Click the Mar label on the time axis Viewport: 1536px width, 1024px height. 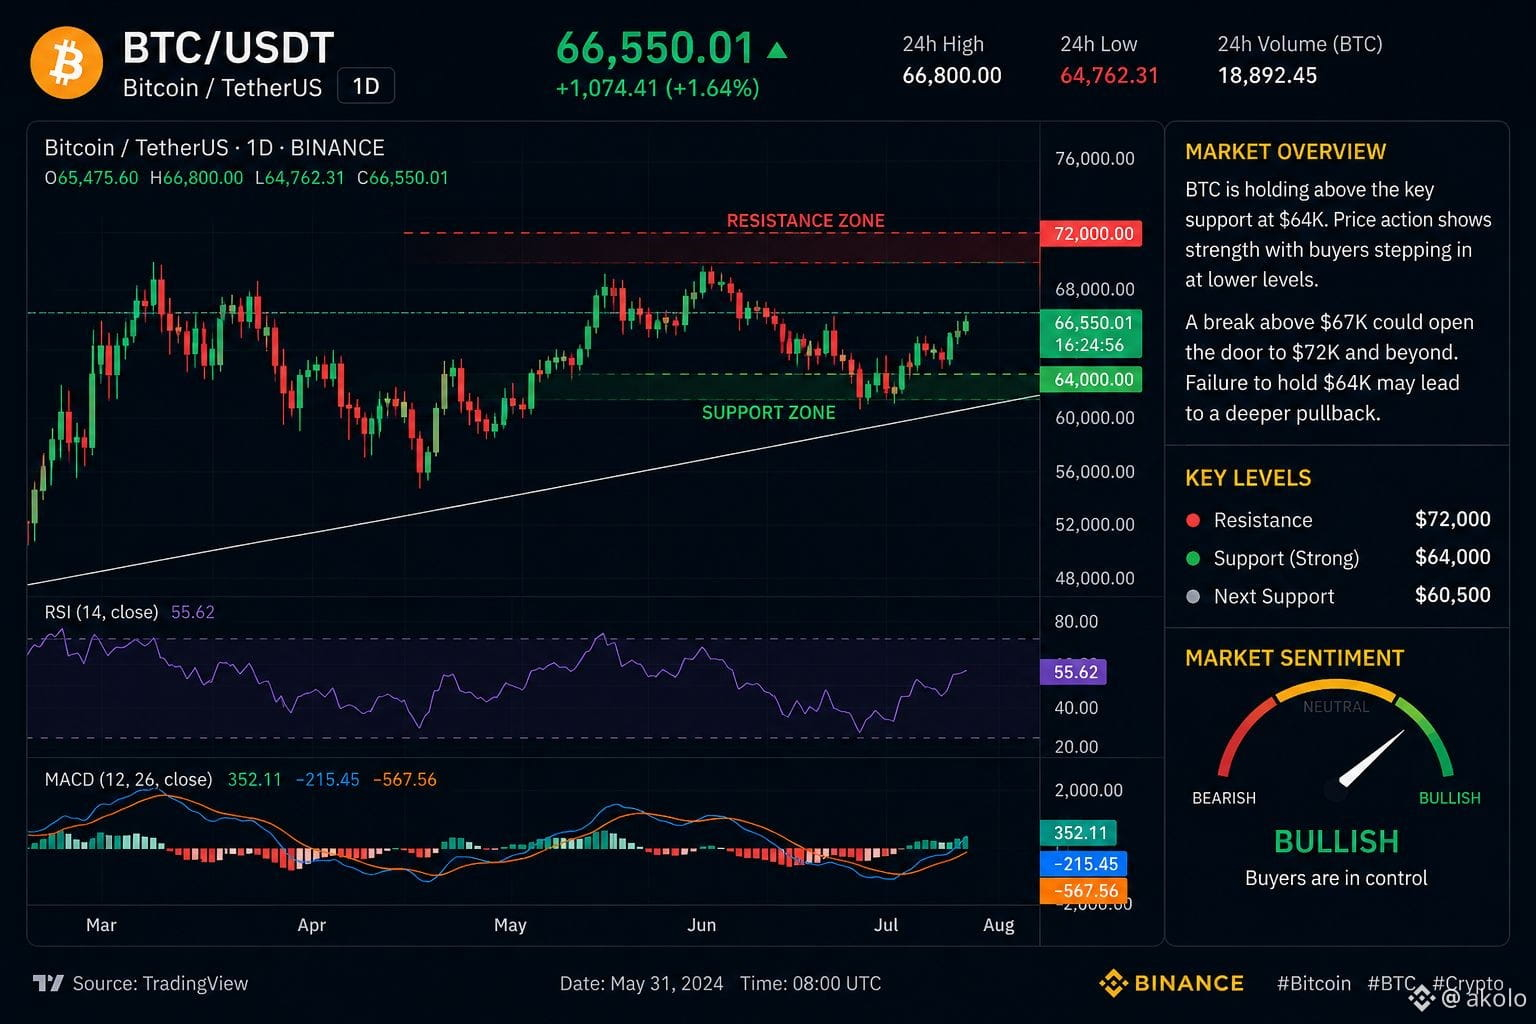tap(101, 925)
